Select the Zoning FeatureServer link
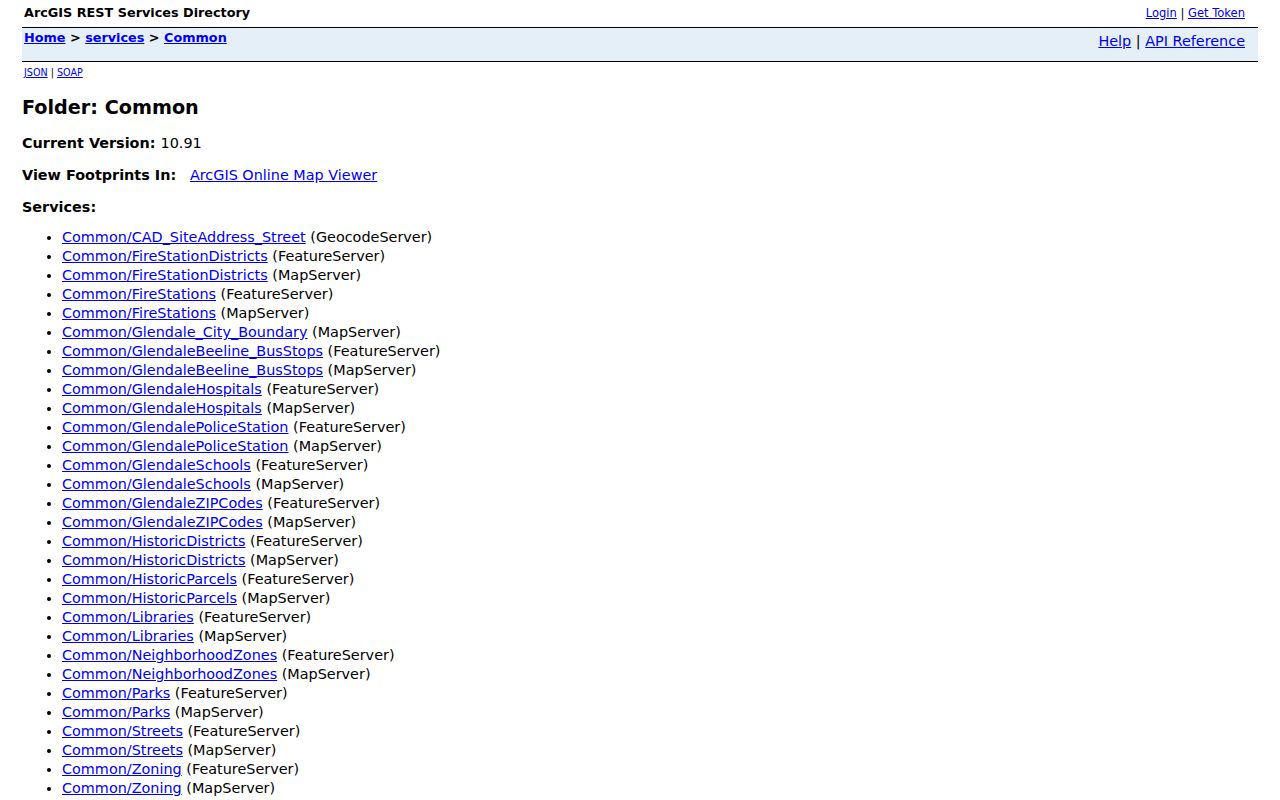Viewport: 1280px width, 800px height. pyautogui.click(x=122, y=769)
